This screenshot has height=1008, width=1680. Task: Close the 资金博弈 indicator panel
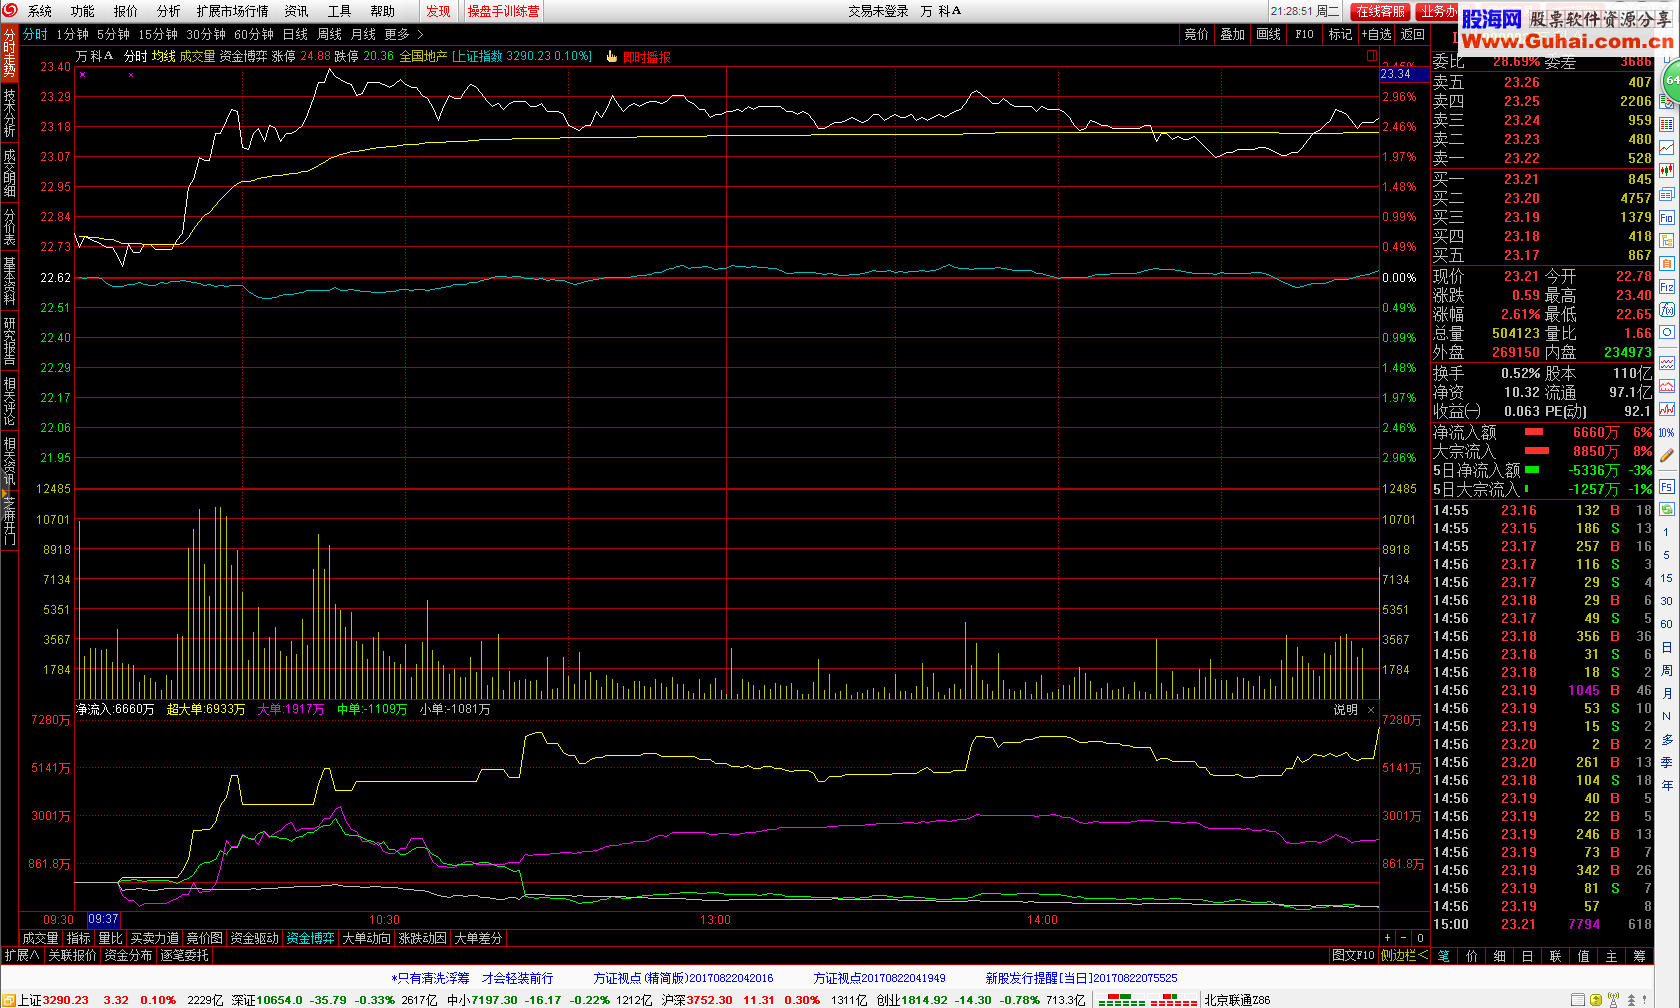(1370, 710)
